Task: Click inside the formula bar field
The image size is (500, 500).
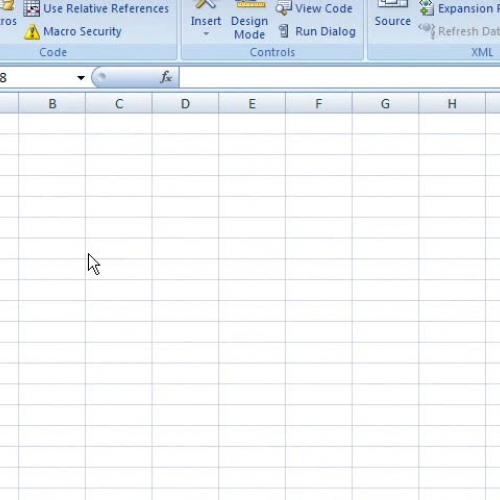Action: click(339, 77)
